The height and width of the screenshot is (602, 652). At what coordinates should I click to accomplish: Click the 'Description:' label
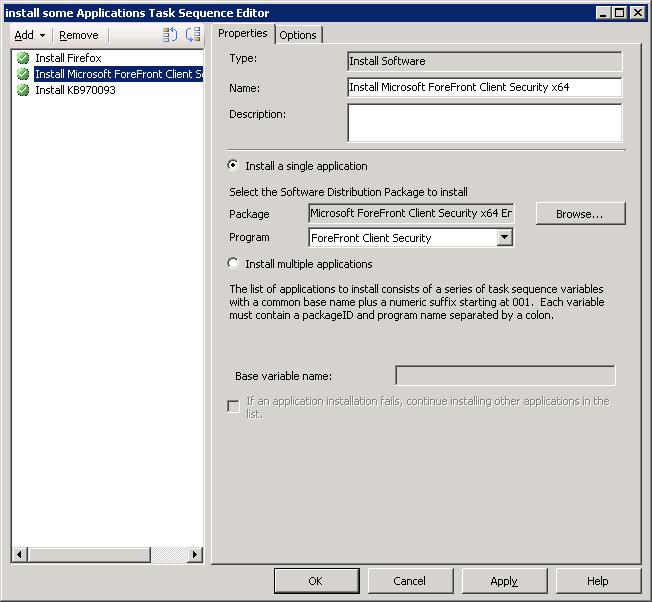tap(257, 114)
